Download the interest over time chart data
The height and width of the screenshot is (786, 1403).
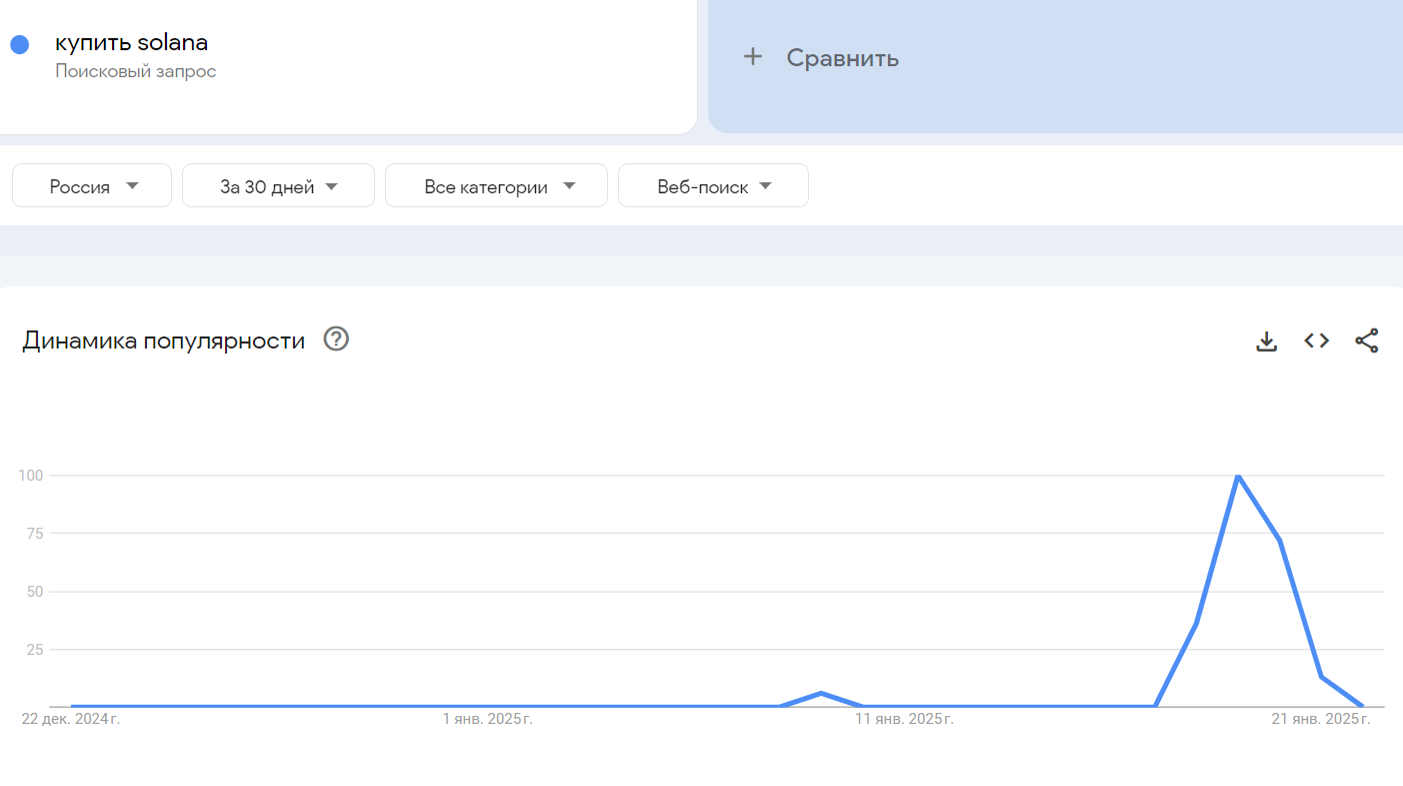tap(1266, 341)
